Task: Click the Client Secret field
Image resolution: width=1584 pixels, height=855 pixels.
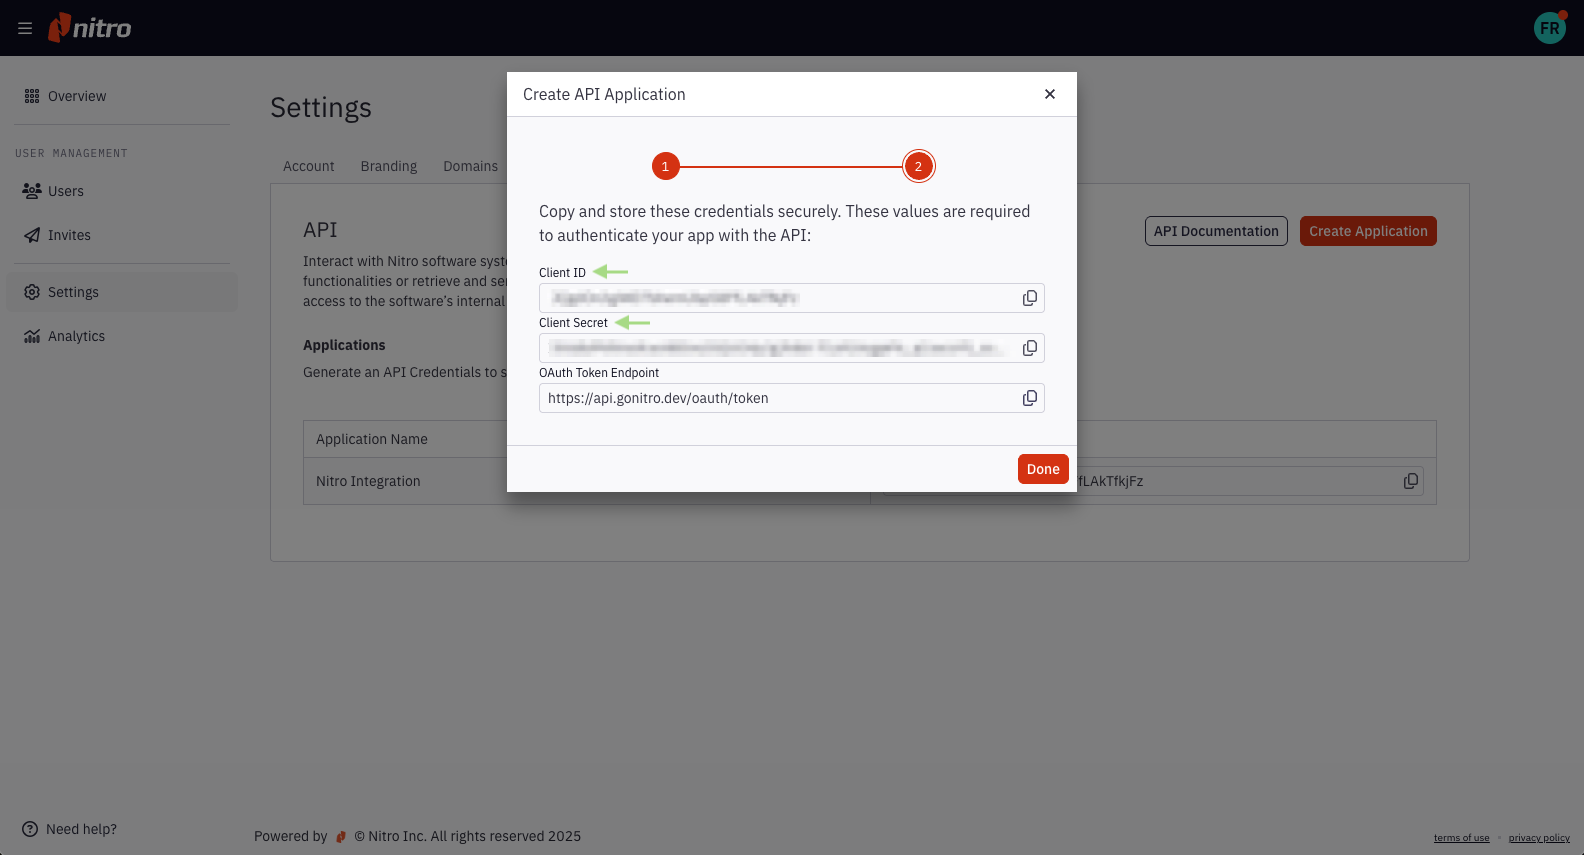Action: tap(792, 348)
